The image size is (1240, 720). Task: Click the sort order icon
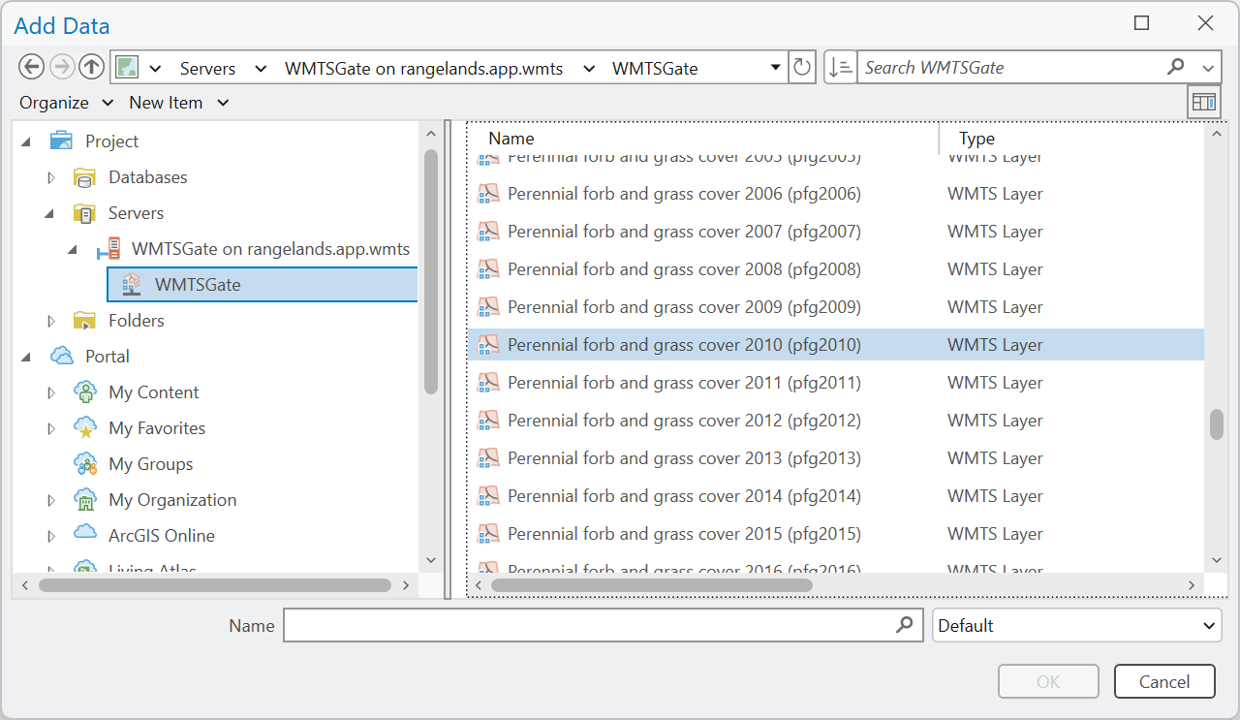[x=840, y=67]
